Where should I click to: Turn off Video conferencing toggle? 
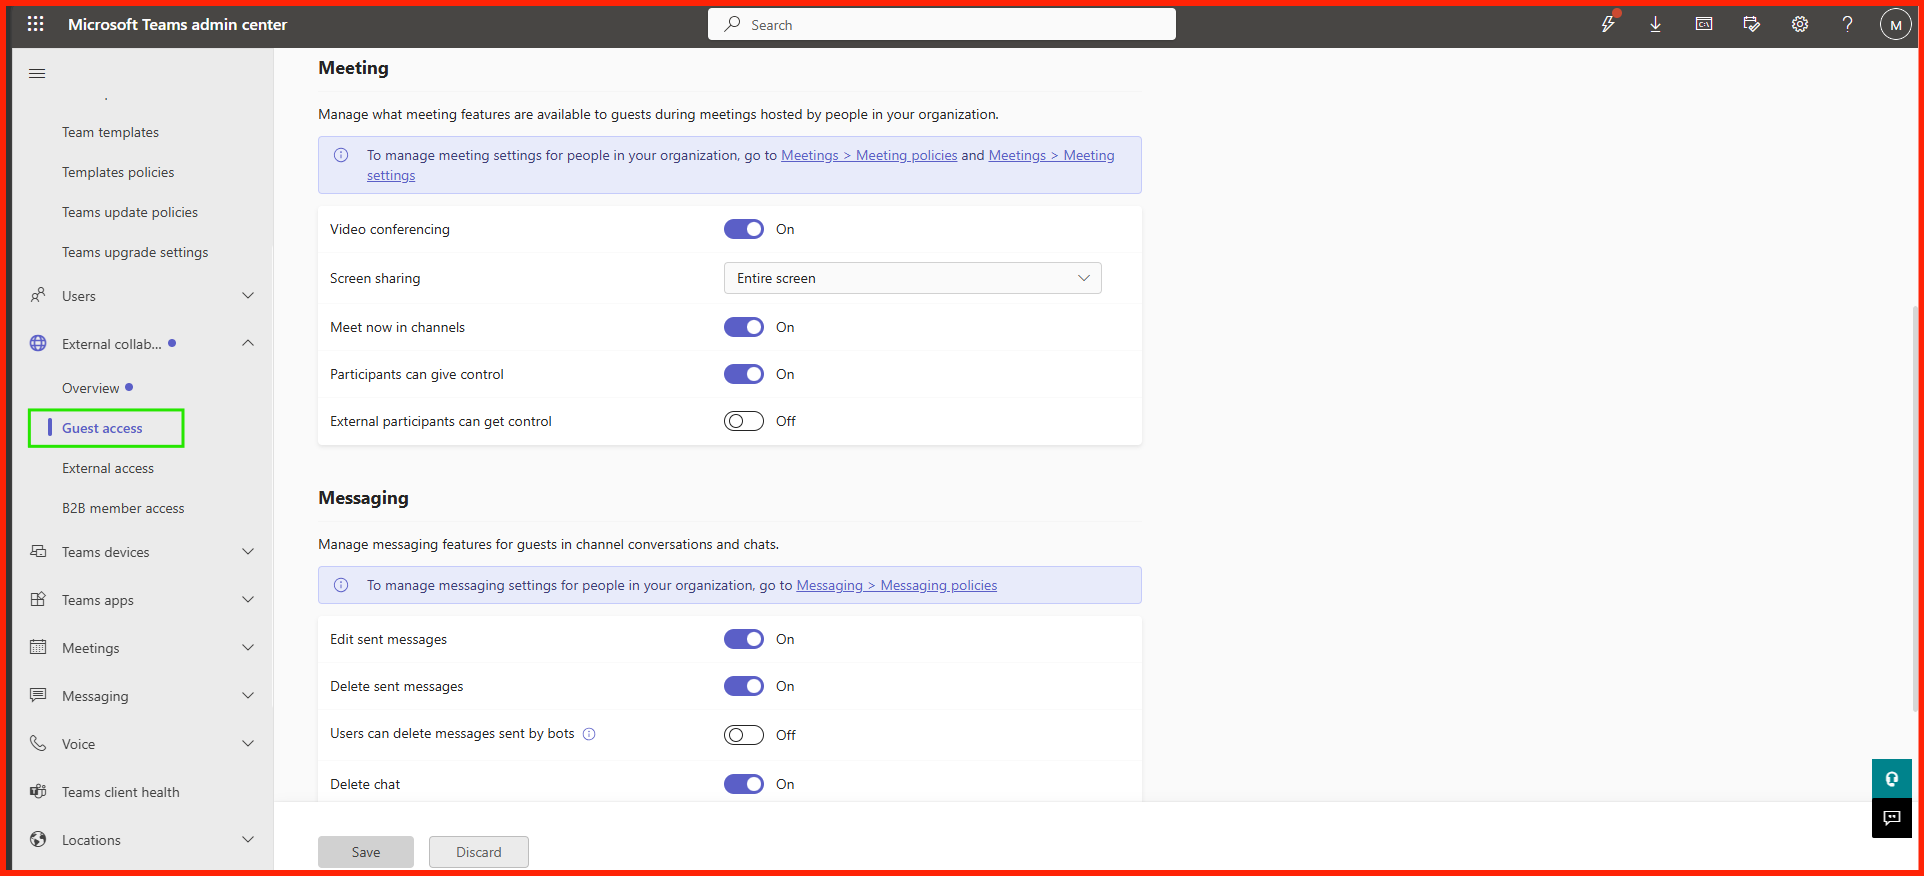[744, 229]
